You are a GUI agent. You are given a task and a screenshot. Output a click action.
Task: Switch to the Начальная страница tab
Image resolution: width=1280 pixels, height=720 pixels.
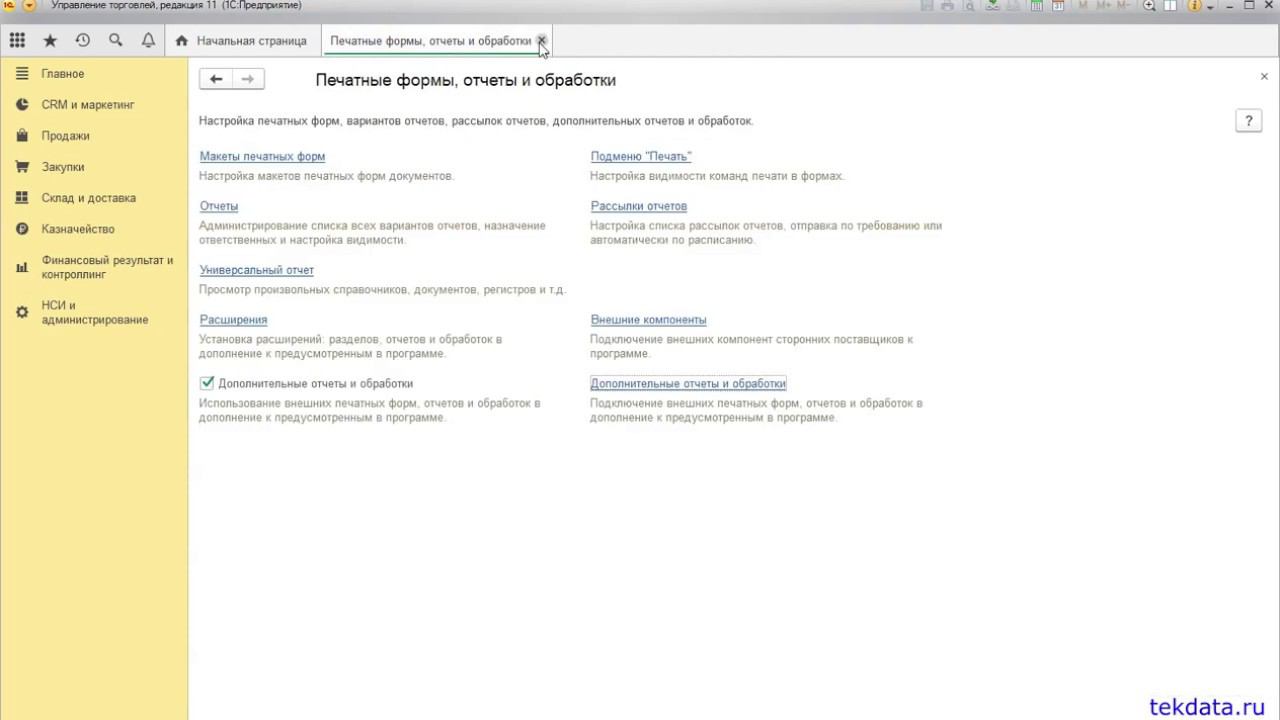[244, 41]
